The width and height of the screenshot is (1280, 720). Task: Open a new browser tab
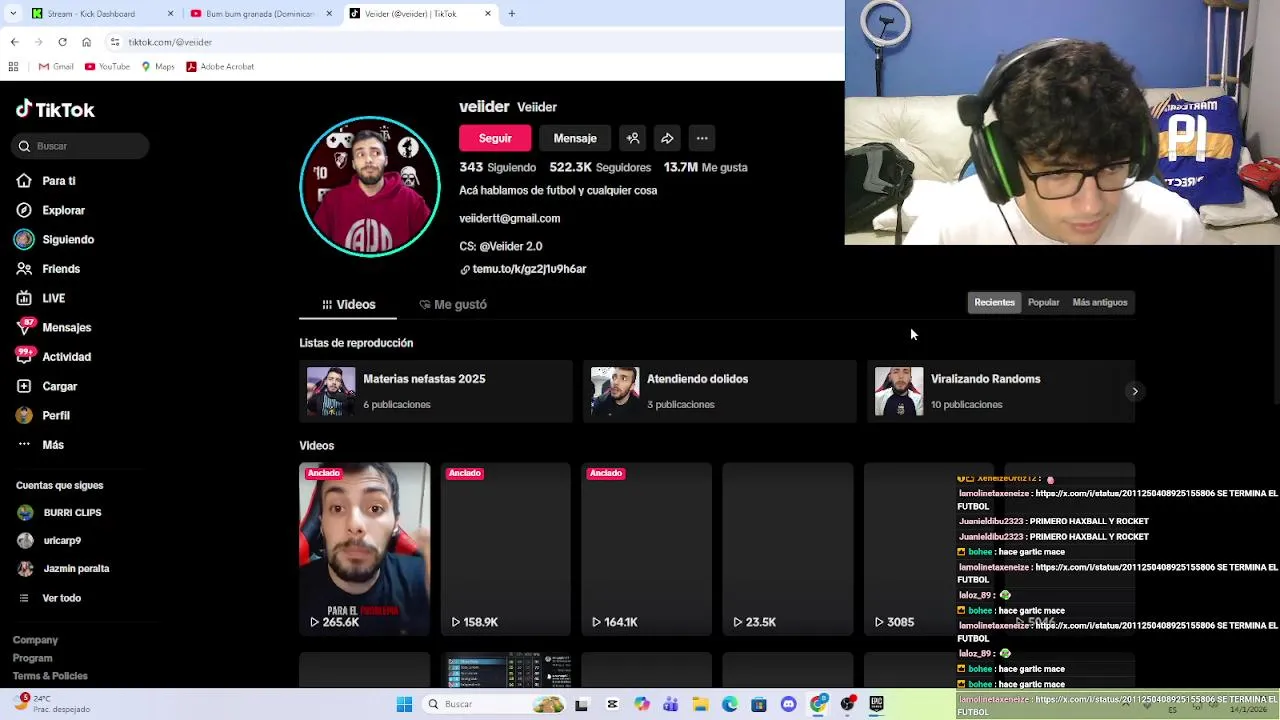tap(511, 14)
